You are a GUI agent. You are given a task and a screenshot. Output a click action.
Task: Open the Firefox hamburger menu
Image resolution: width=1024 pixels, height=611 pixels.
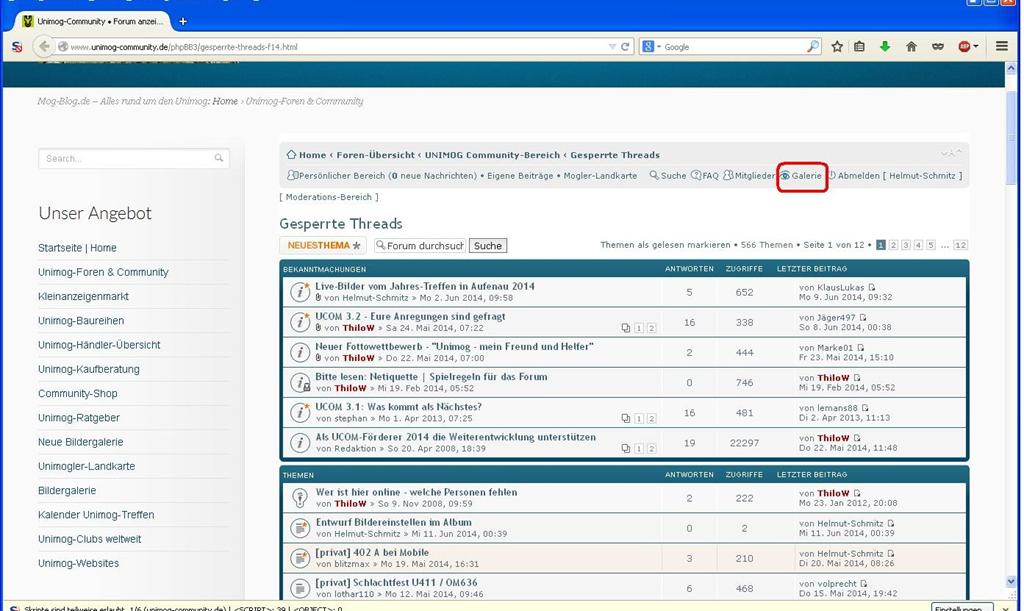(1002, 46)
